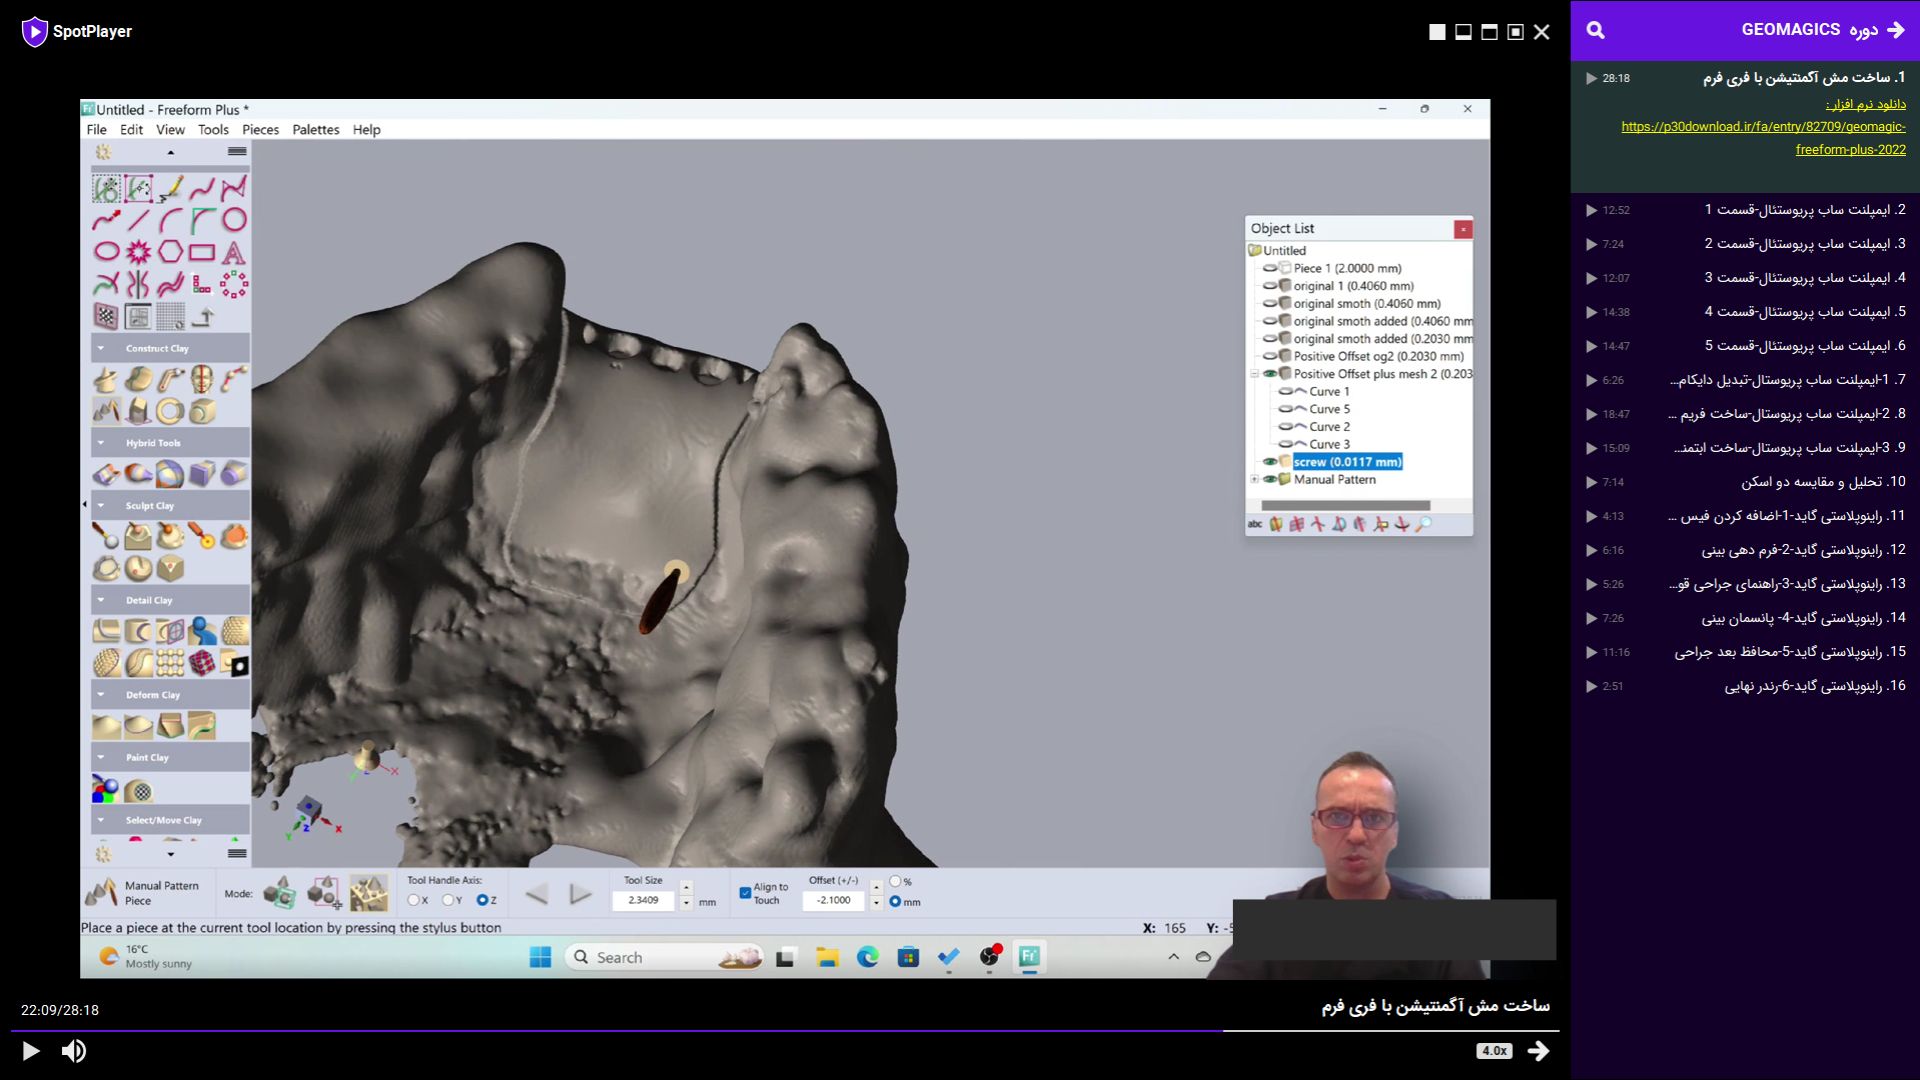Click the Object List horizontal scrollbar

tap(1345, 505)
